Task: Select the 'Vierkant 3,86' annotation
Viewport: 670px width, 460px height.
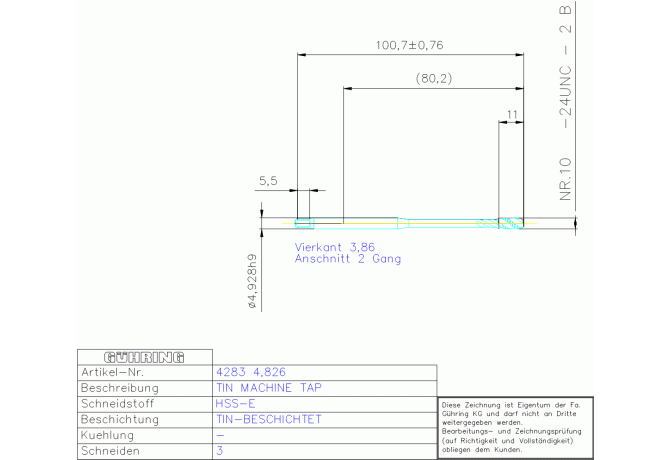Action: coord(334,246)
